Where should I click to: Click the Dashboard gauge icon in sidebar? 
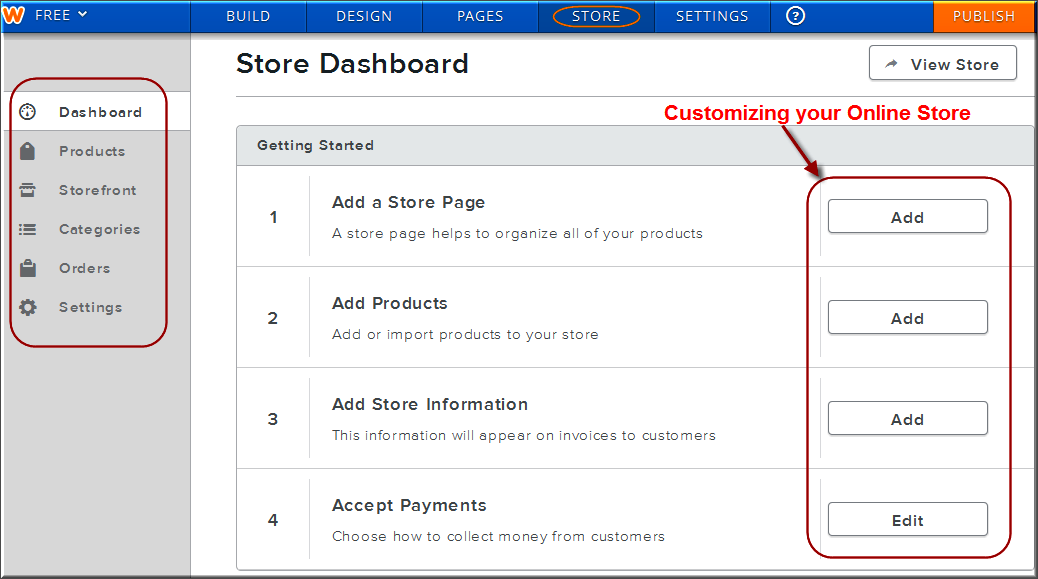point(28,112)
